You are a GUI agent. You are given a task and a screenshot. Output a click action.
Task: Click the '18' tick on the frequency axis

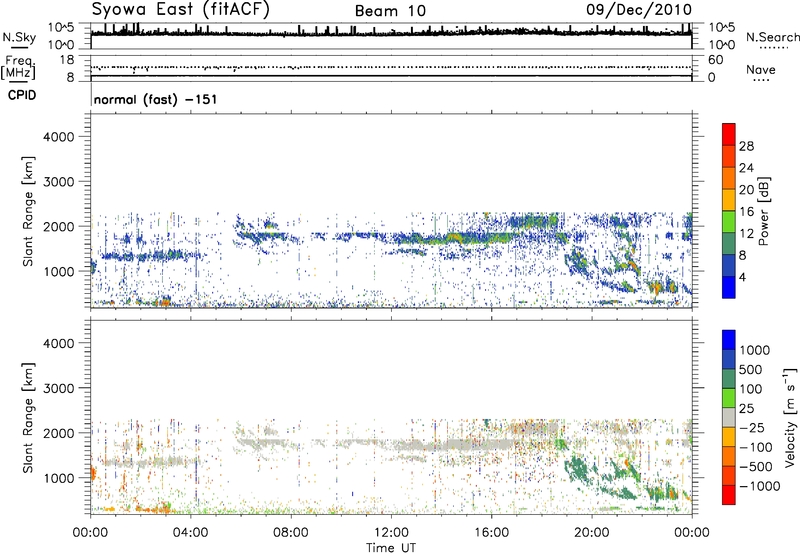pyautogui.click(x=67, y=60)
